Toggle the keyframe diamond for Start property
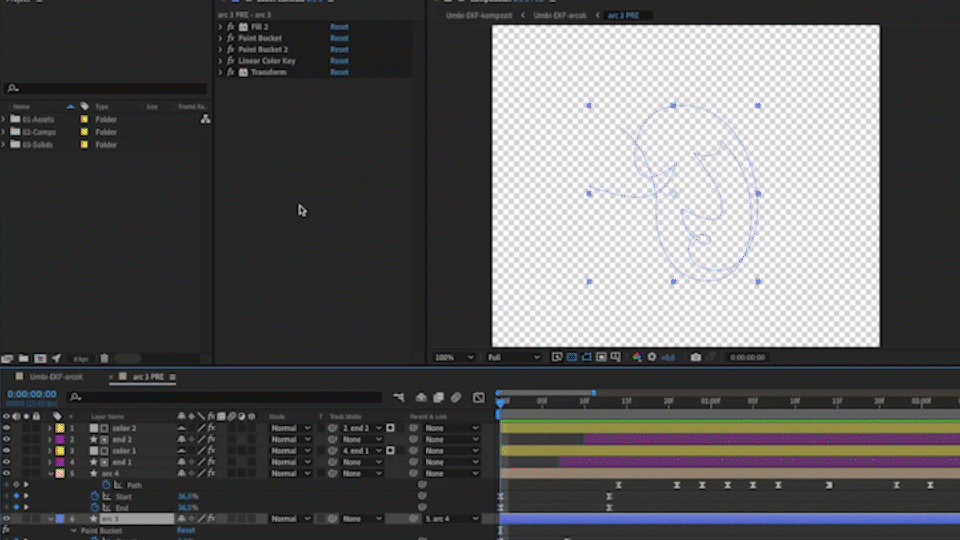 tap(17, 497)
